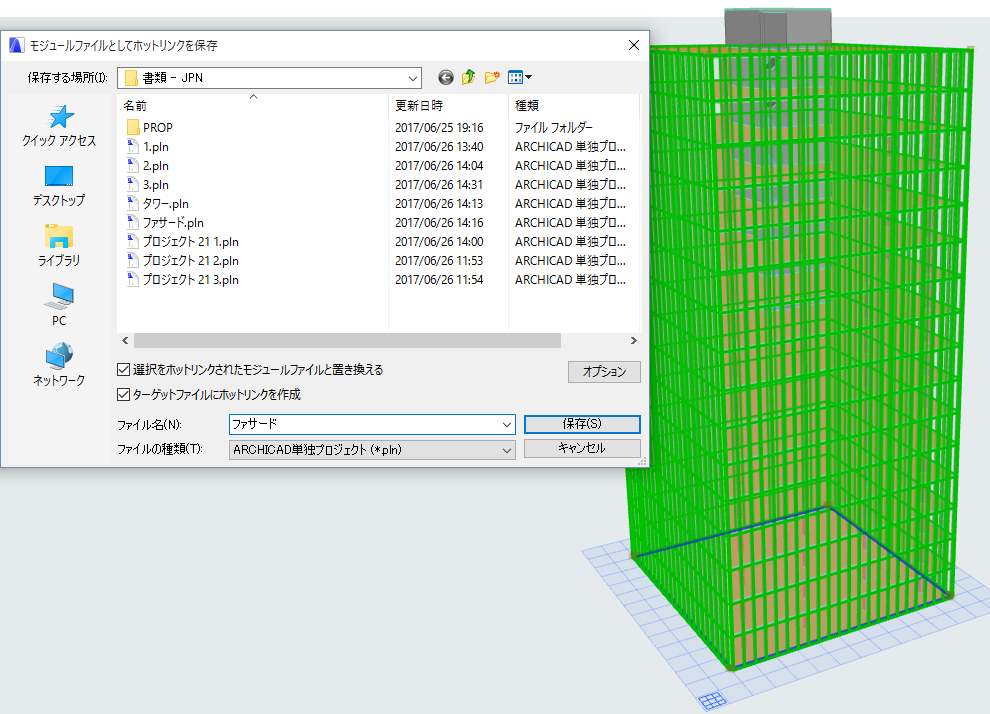Click the オプション button
990x714 pixels.
coord(604,372)
